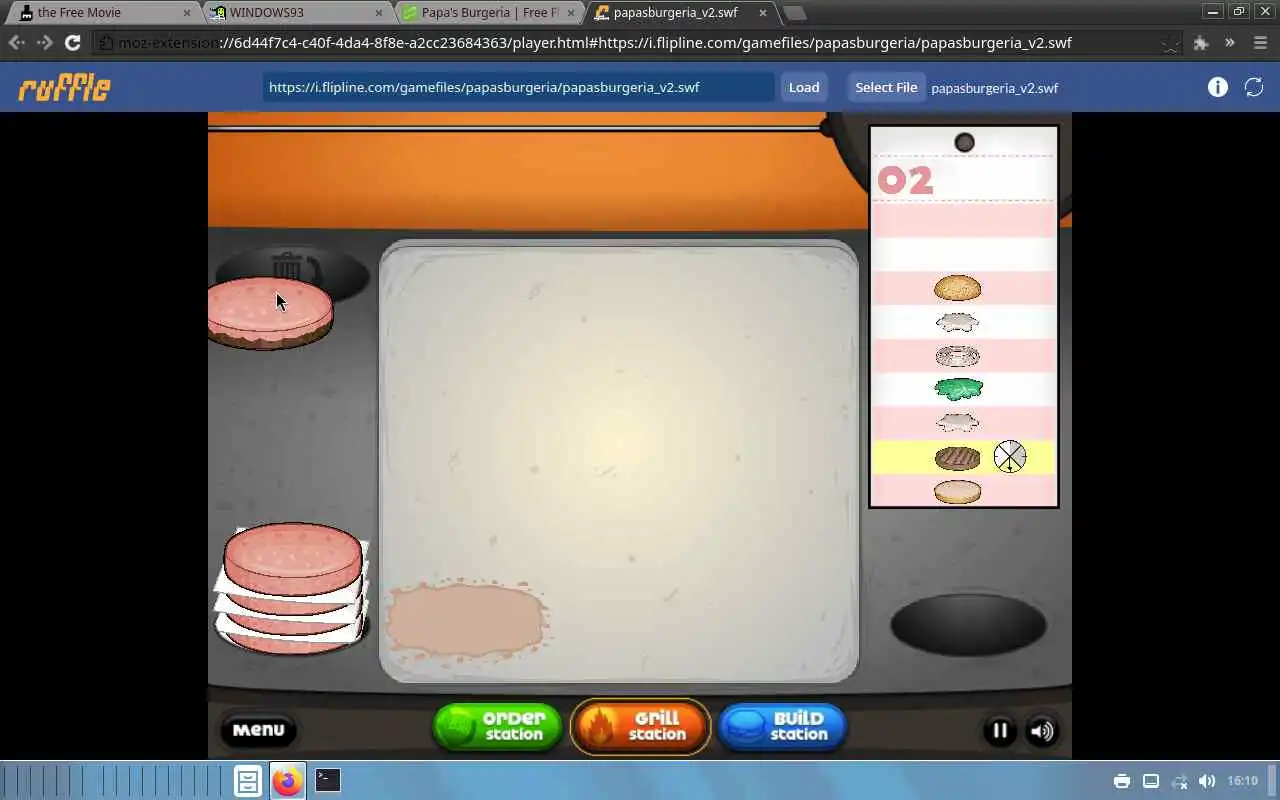This screenshot has width=1280, height=800.
Task: Pick up the raw patty near trash
Action: (x=269, y=312)
